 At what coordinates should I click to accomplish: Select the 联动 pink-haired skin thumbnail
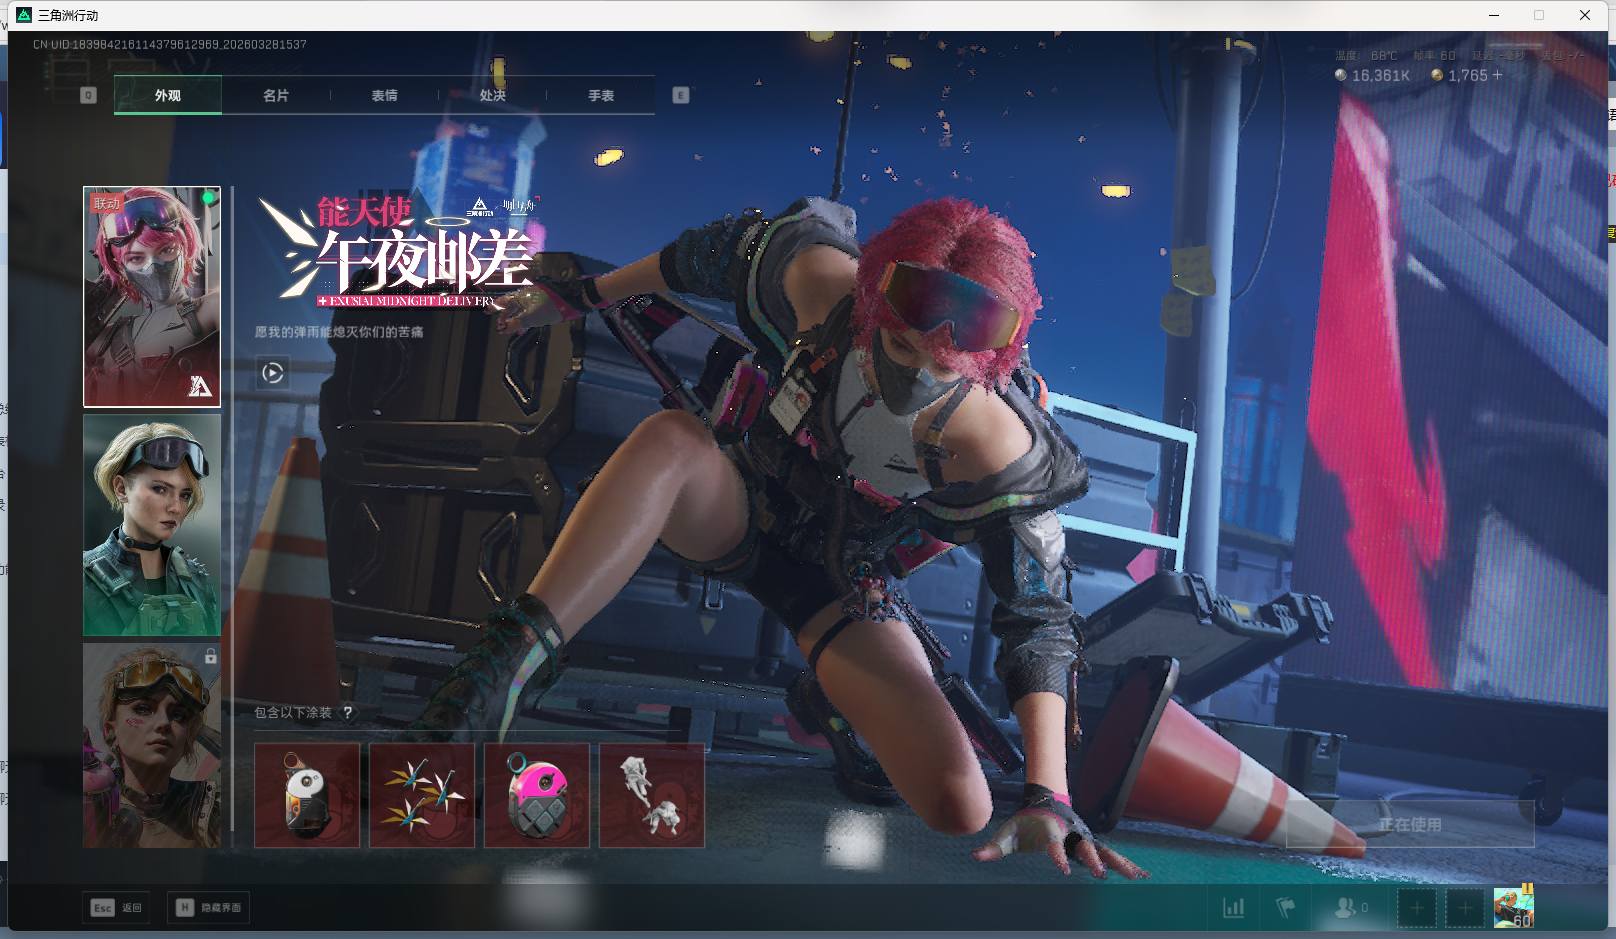point(152,297)
